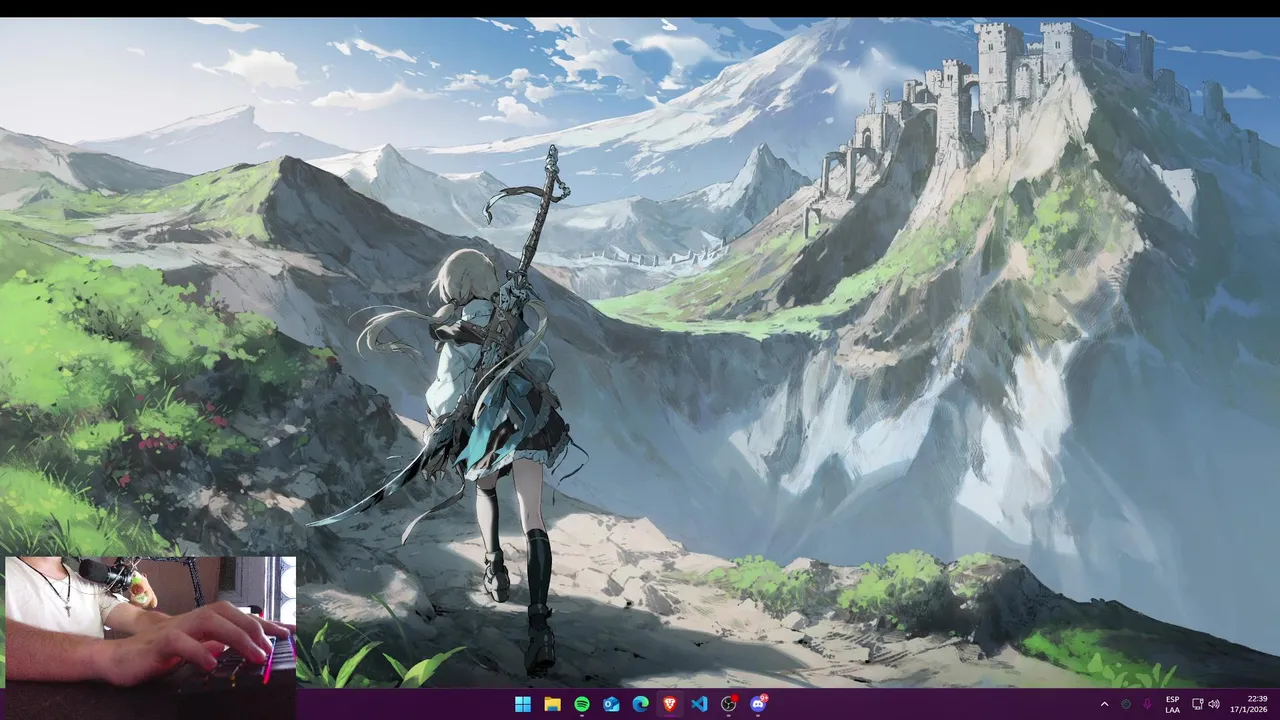Open the network status tray icon
Screen dimensions: 1280x720
pos(1198,704)
